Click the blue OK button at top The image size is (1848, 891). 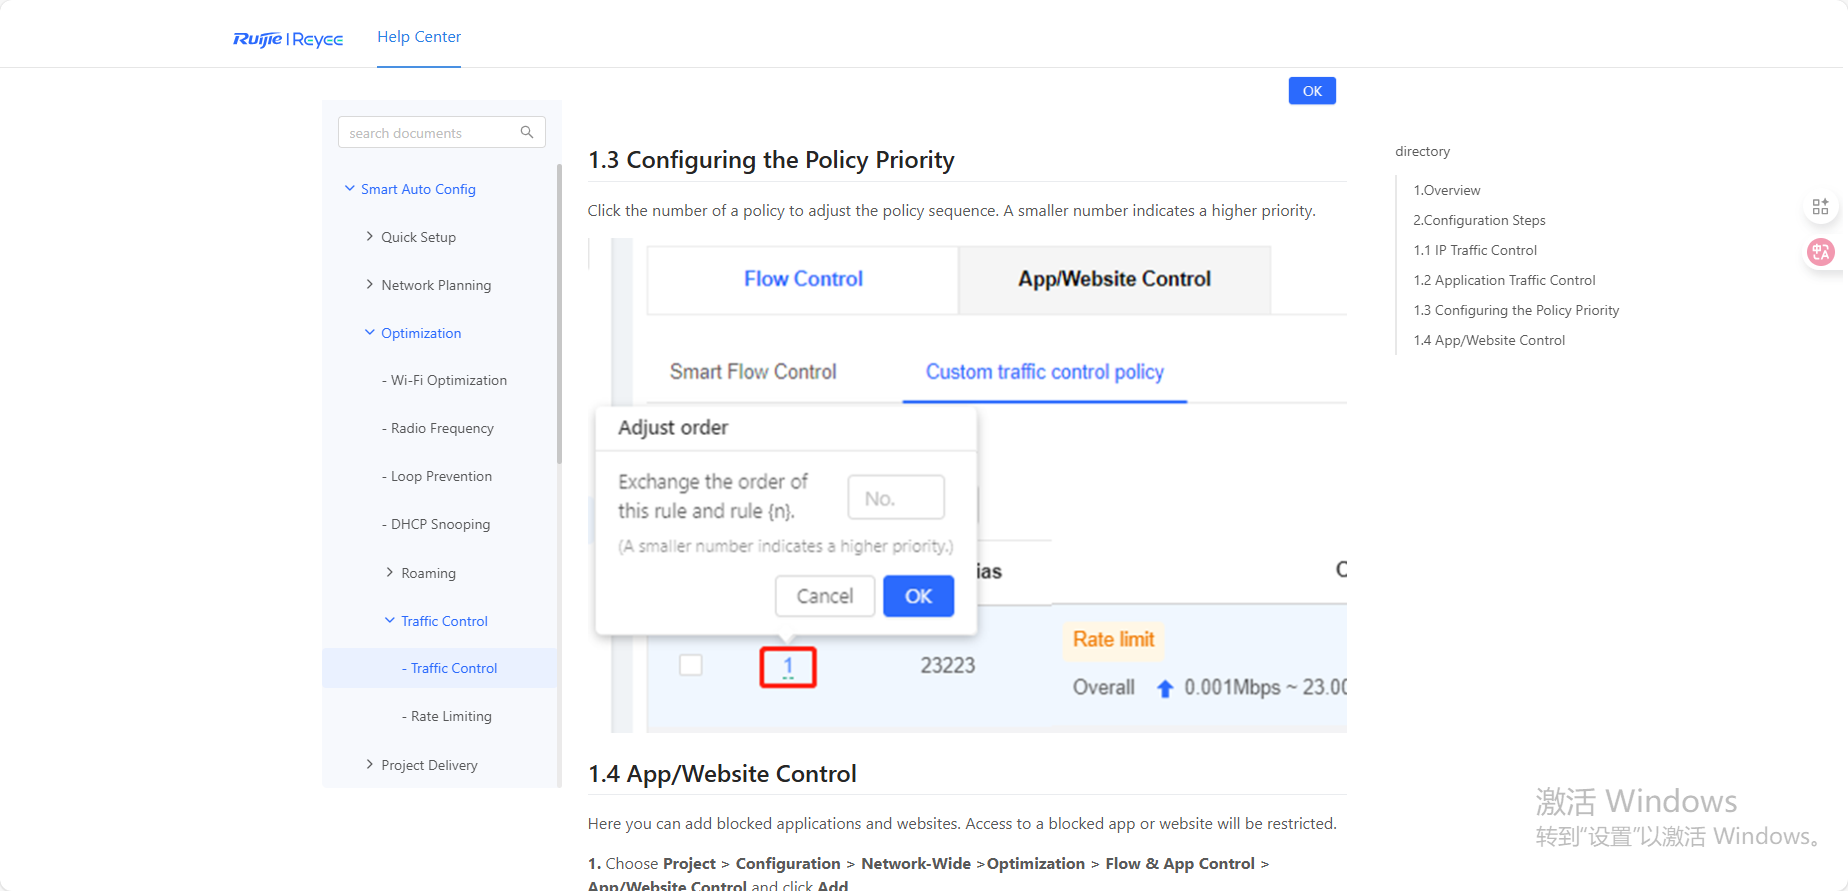click(1312, 91)
